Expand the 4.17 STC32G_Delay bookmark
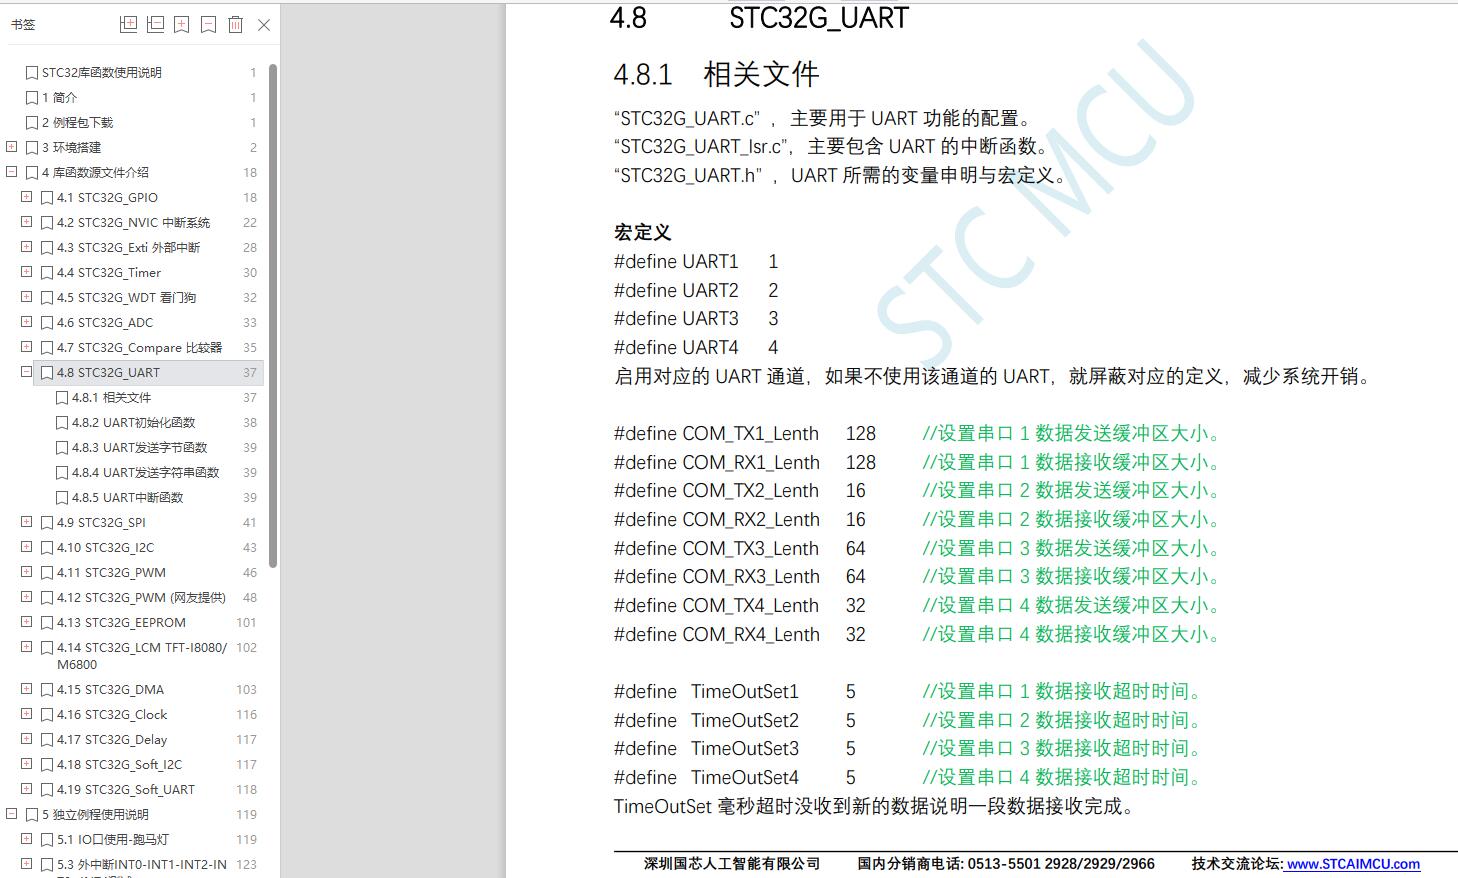Viewport: 1458px width, 878px height. pyautogui.click(x=27, y=739)
